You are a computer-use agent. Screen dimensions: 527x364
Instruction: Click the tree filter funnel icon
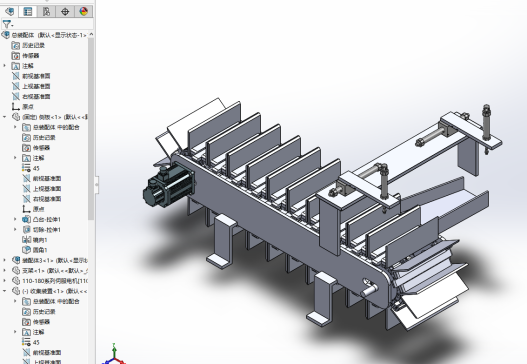[7, 24]
